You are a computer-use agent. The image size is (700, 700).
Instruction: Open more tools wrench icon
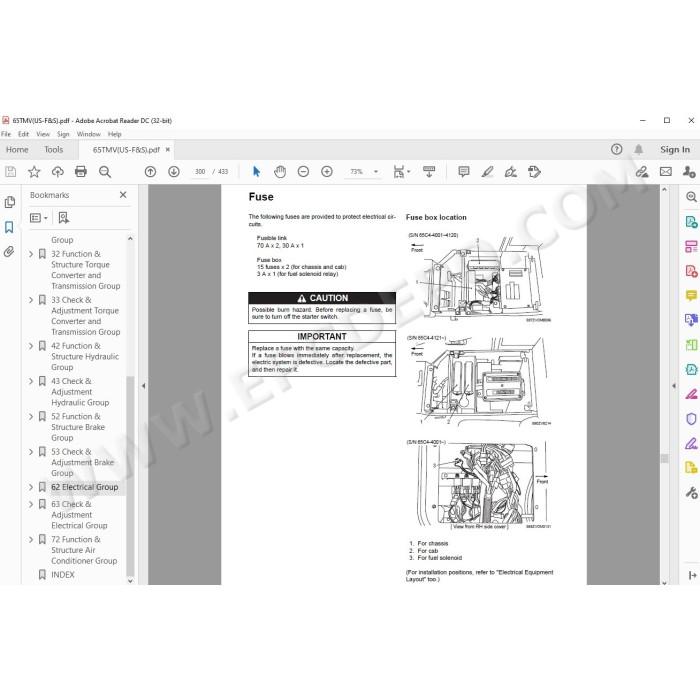point(691,492)
